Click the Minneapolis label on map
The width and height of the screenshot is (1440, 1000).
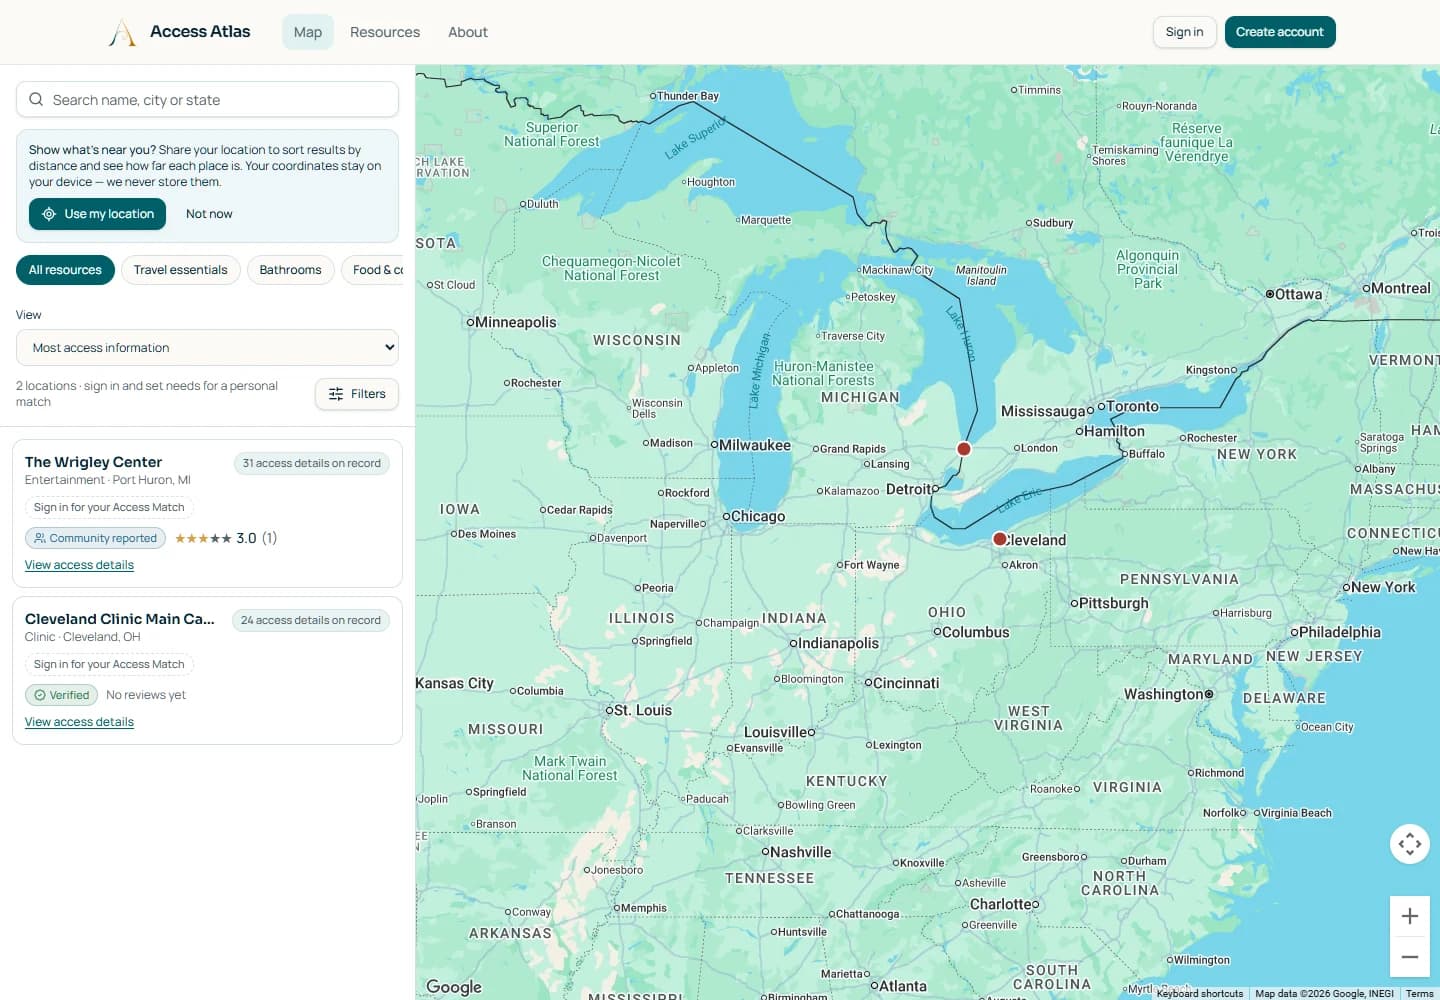tap(516, 322)
